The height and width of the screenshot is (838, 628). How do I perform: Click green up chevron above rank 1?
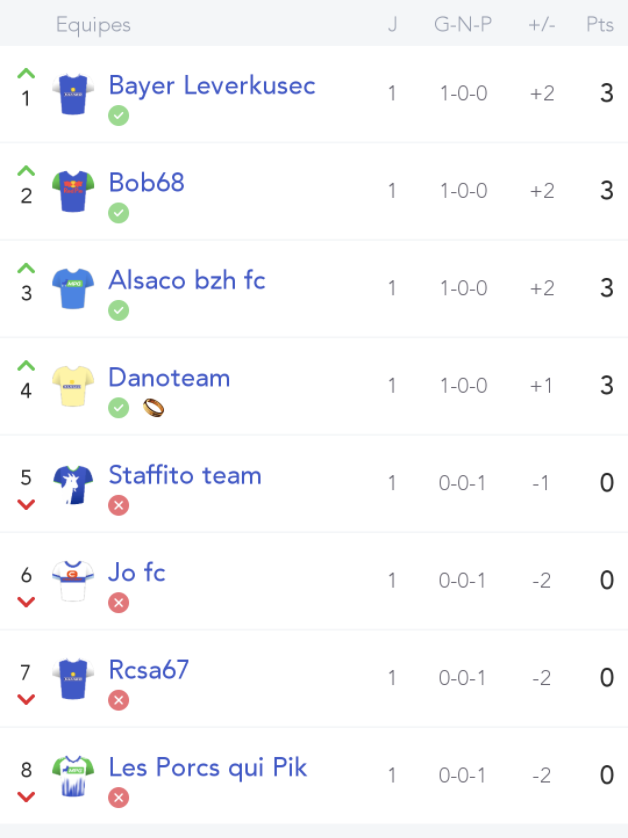coord(26,74)
